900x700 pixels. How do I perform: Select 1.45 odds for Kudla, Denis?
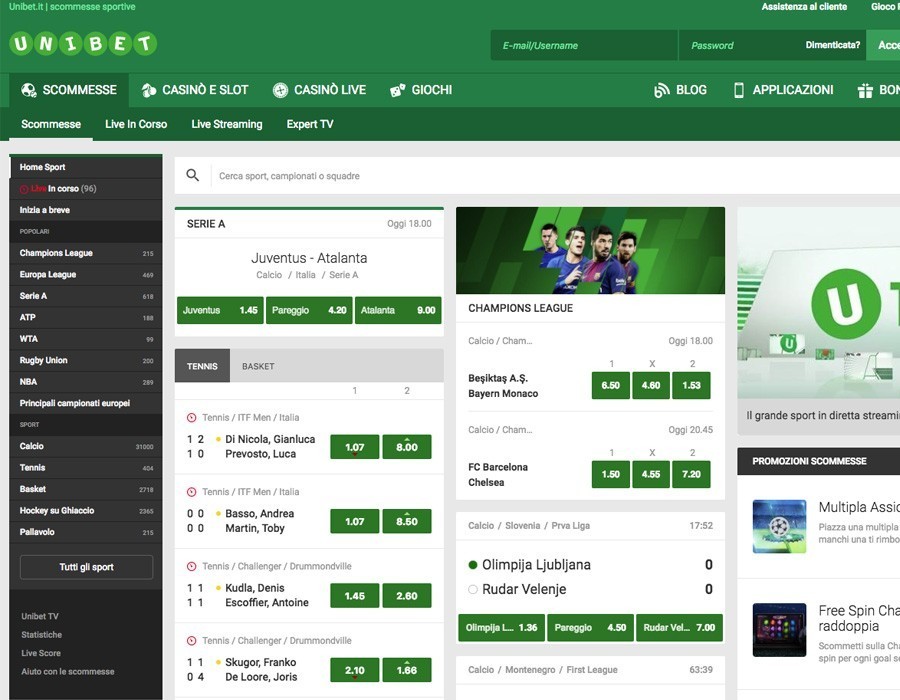(x=355, y=596)
